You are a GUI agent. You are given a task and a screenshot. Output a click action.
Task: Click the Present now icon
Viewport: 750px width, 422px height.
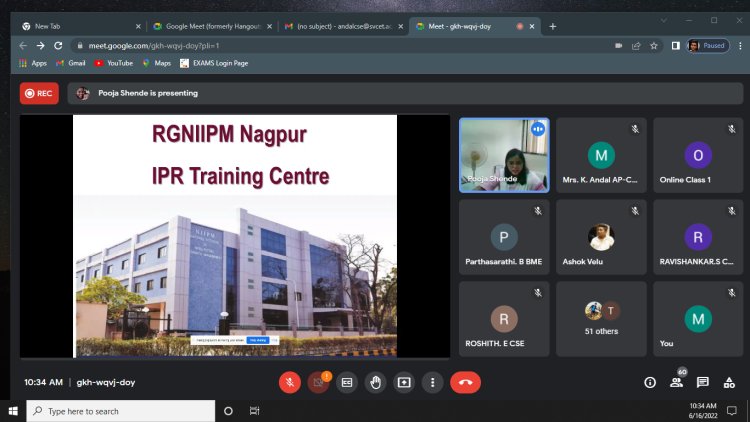pos(404,382)
